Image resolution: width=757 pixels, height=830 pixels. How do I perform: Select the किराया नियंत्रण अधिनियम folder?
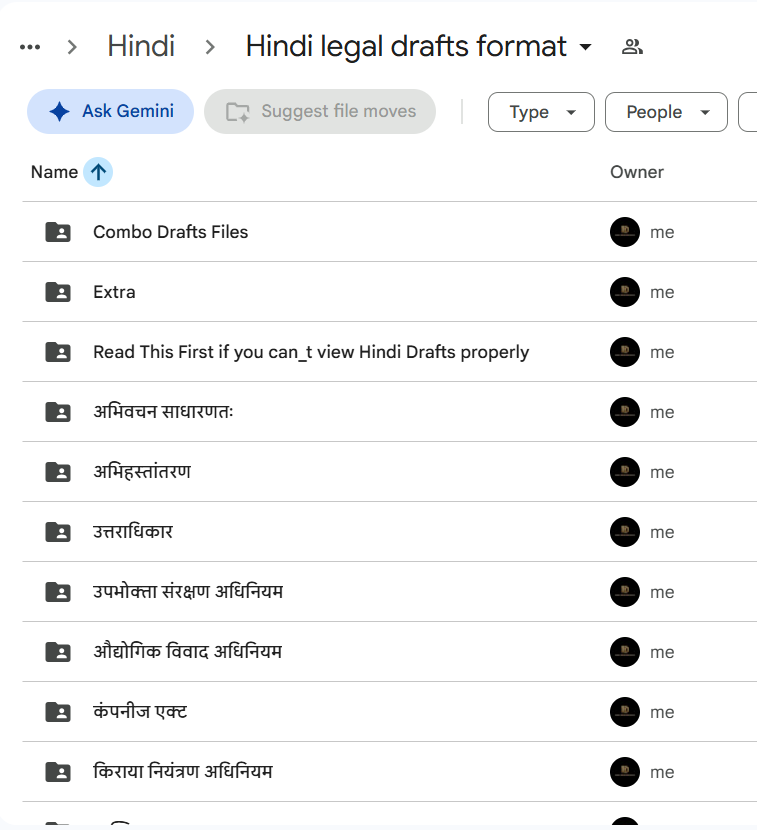[183, 771]
